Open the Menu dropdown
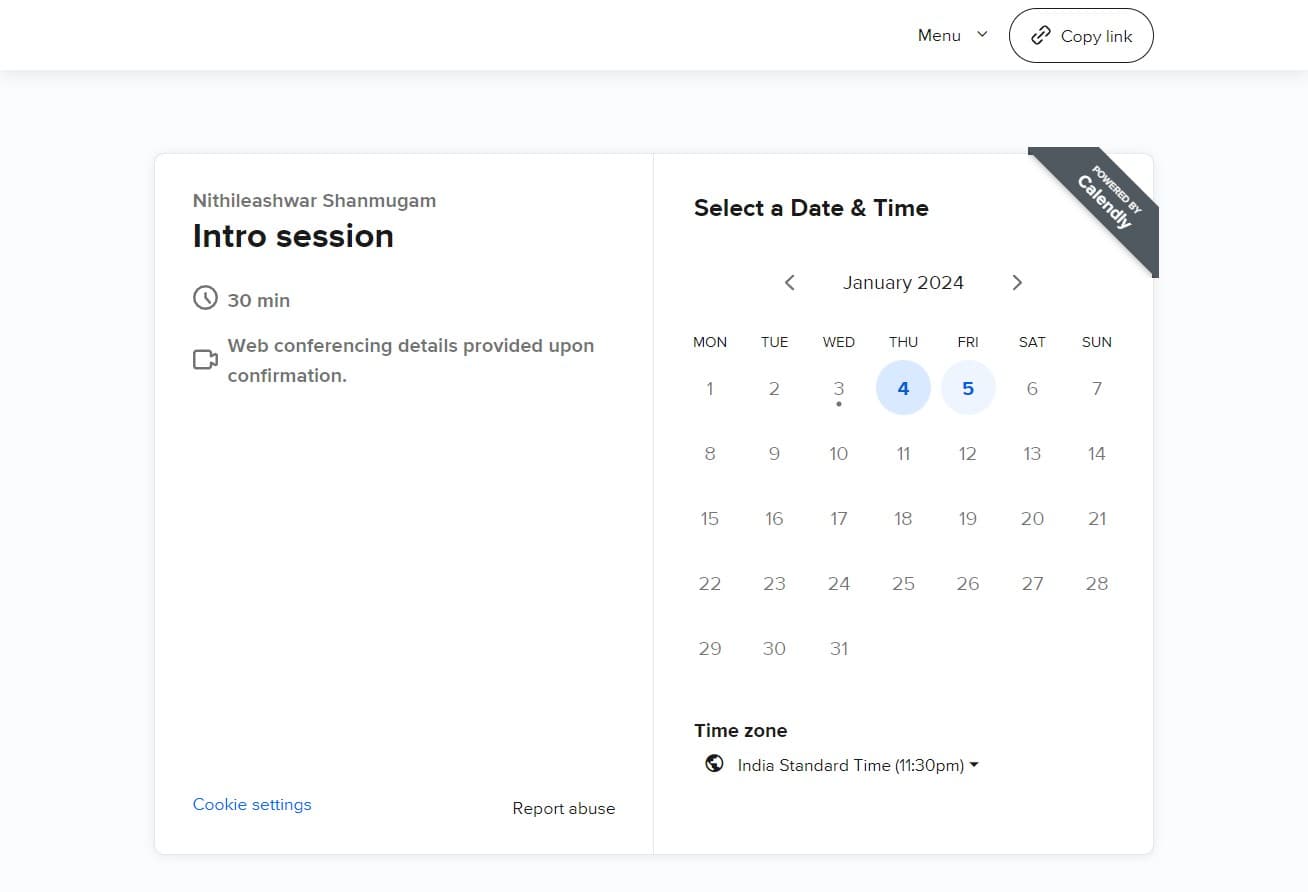 coord(939,36)
